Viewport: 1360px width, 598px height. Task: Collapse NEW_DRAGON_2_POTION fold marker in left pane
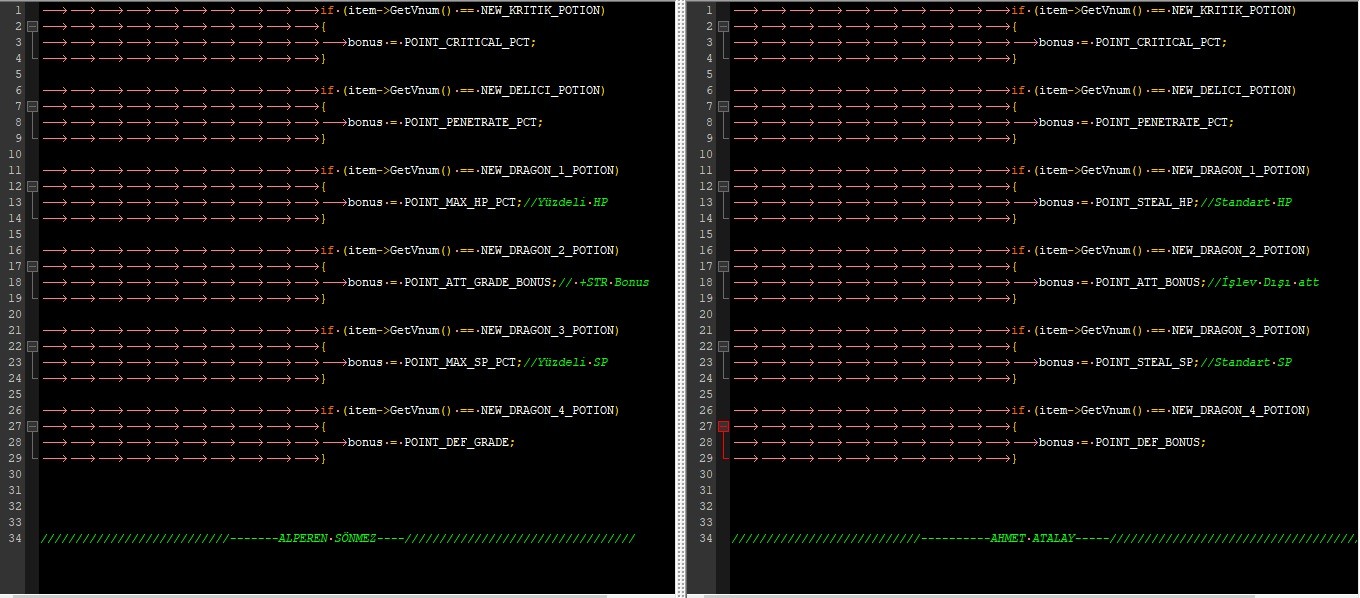coord(32,266)
